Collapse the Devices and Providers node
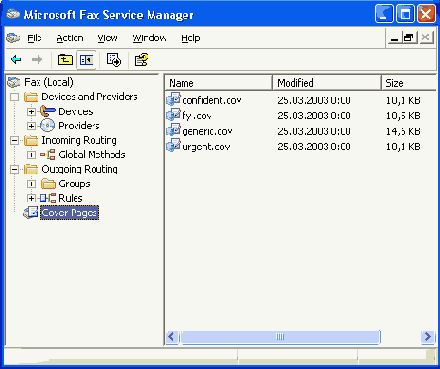Screen dimensions: 440x369 (14, 97)
